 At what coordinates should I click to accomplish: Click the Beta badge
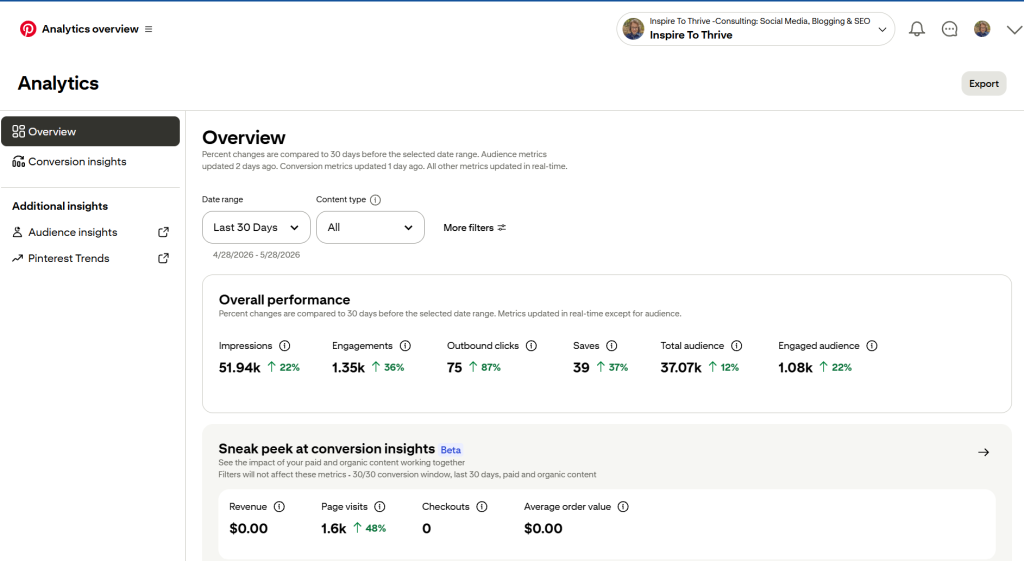click(451, 450)
